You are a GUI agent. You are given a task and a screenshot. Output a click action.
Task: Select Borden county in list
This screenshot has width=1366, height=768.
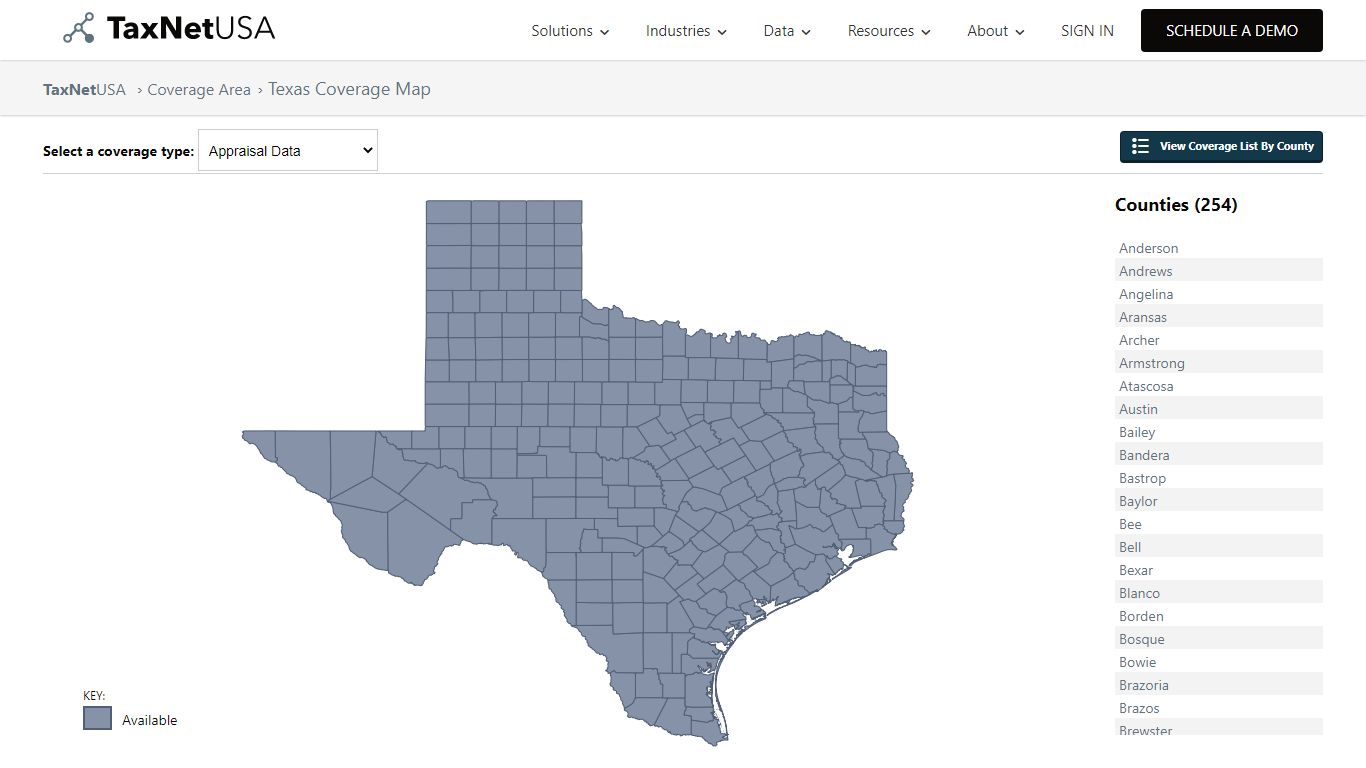click(x=1219, y=616)
